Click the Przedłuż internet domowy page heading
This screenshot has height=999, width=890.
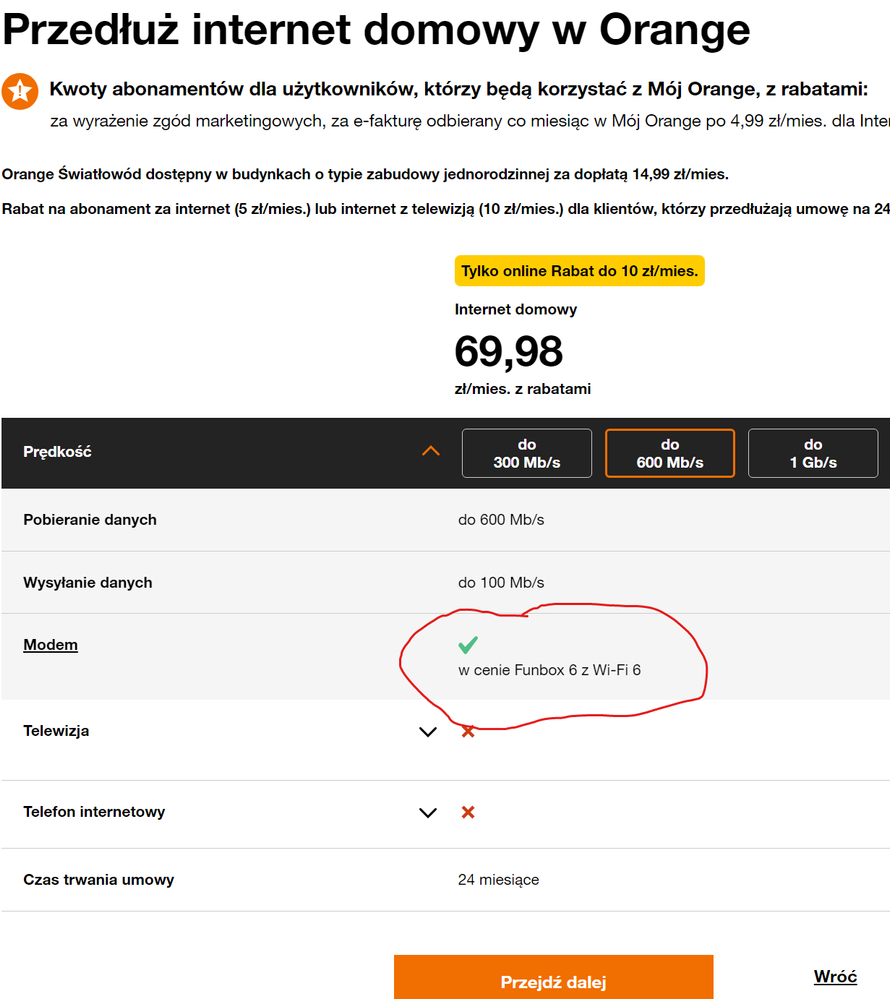[x=376, y=29]
